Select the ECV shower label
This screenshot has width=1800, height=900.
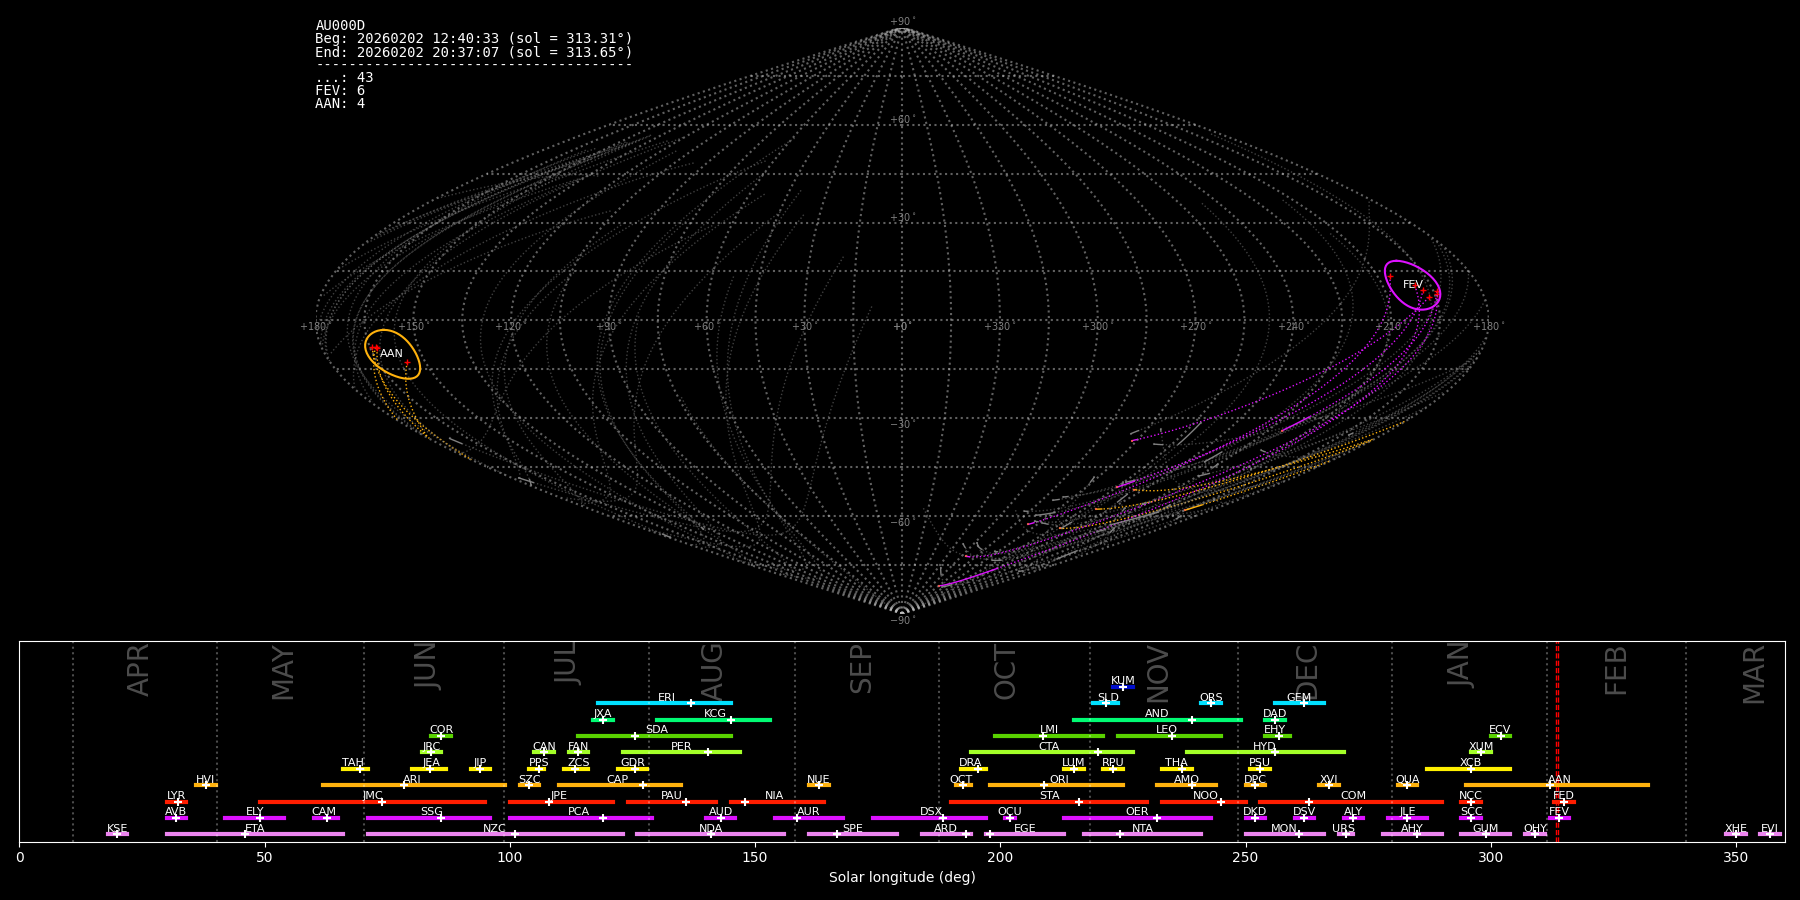click(1499, 730)
